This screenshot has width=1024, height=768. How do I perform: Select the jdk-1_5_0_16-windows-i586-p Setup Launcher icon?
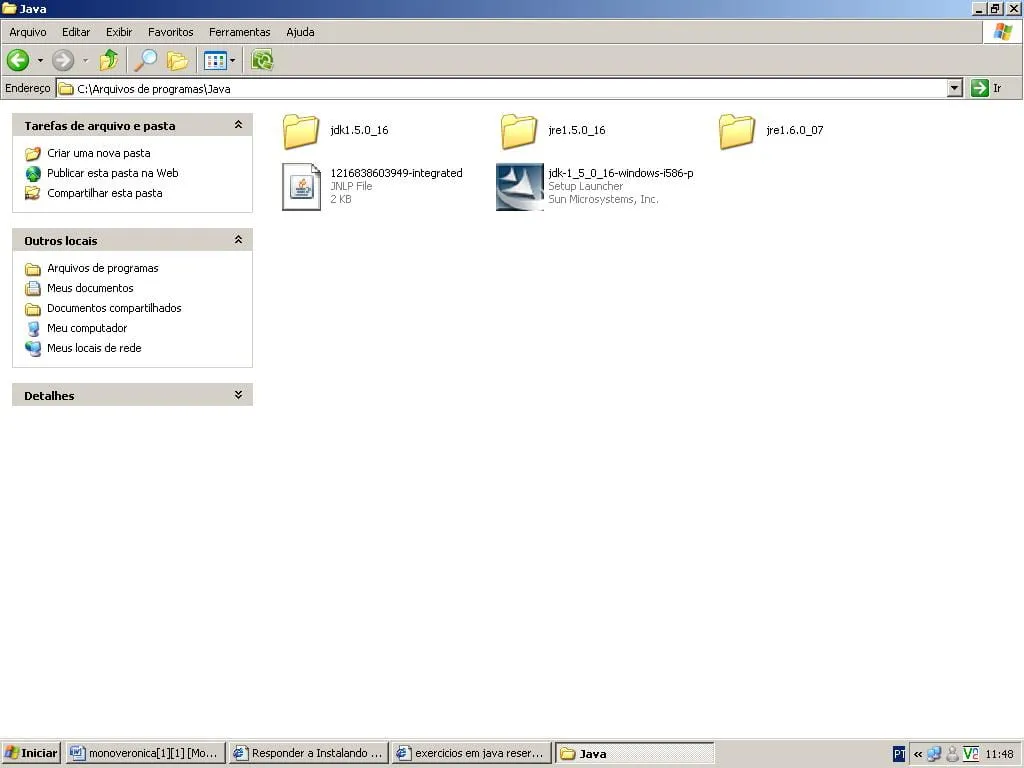pos(520,187)
